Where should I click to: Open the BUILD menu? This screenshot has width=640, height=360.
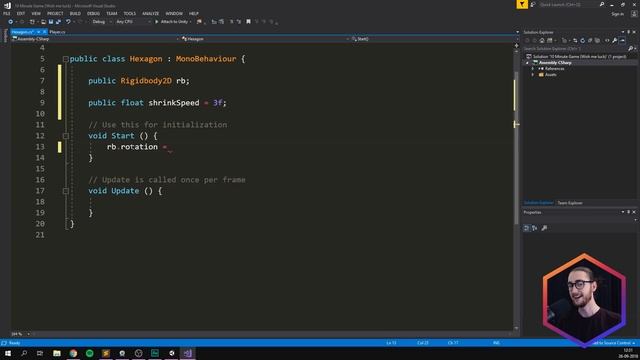[x=75, y=13]
